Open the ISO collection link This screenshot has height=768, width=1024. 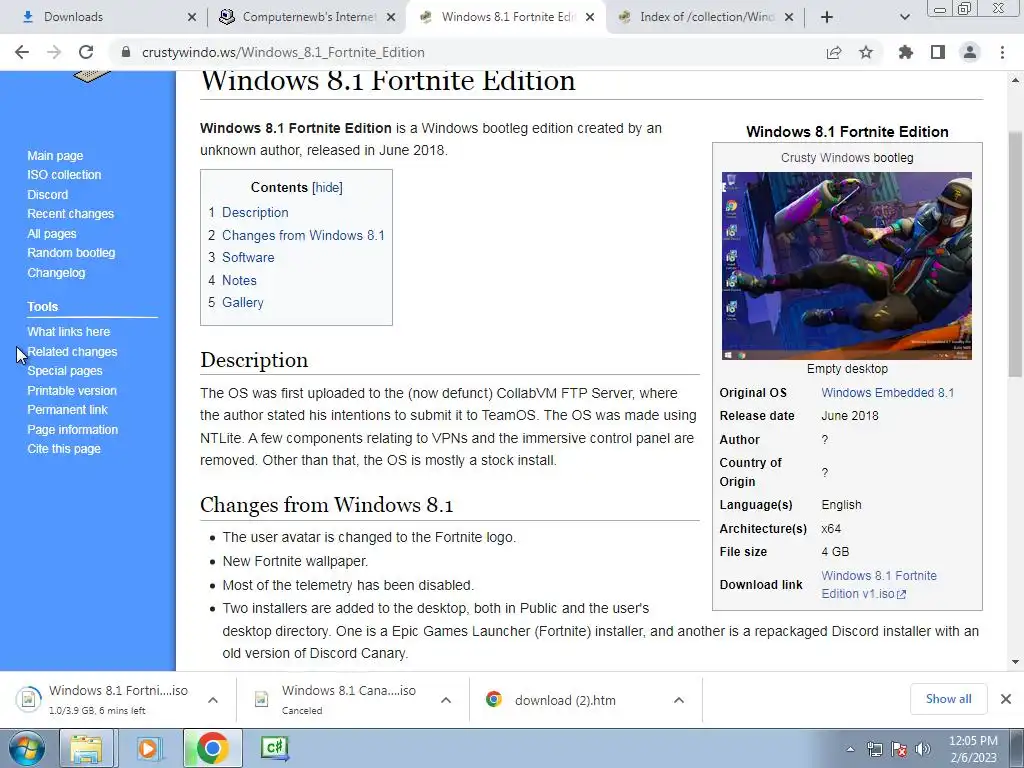point(64,174)
